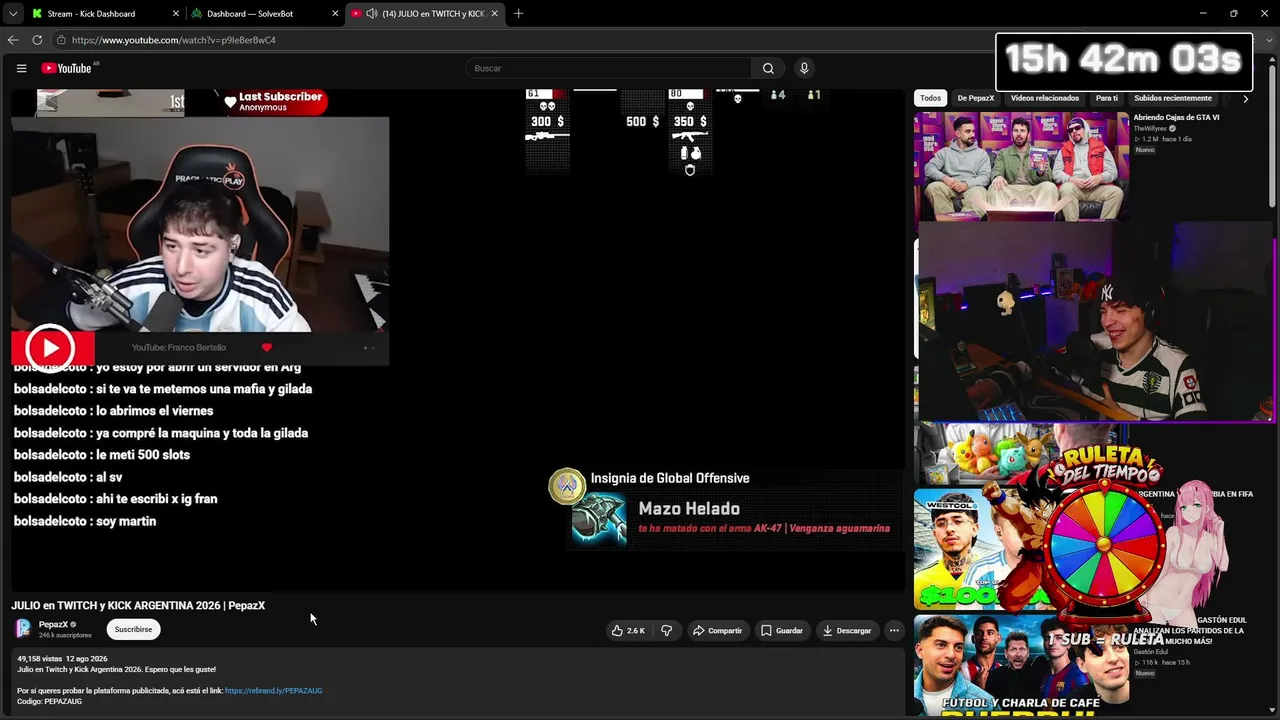Open the browser tab search dropdown
The image size is (1280, 720).
coord(12,14)
